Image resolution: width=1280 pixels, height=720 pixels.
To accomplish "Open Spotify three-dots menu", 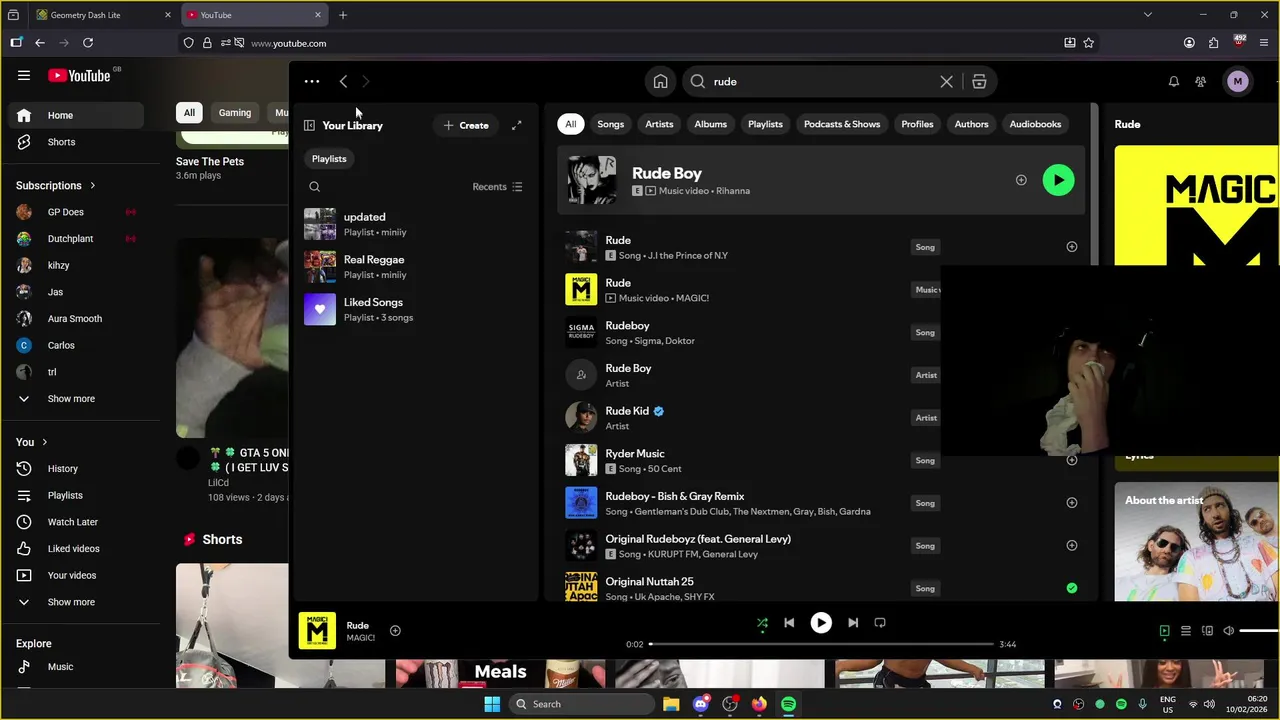I will coord(312,82).
